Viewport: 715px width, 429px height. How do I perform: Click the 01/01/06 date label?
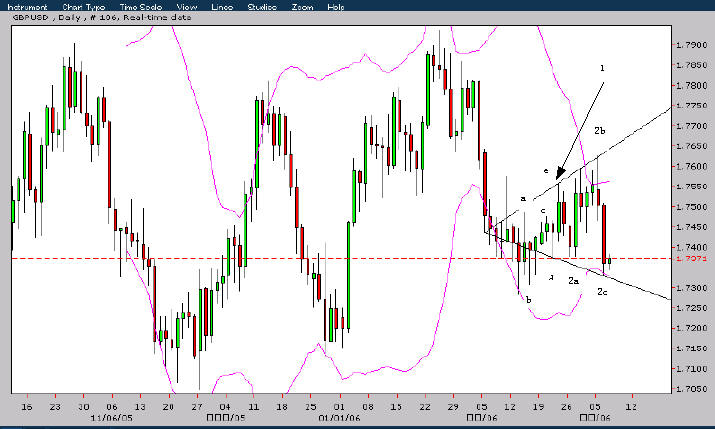point(339,418)
